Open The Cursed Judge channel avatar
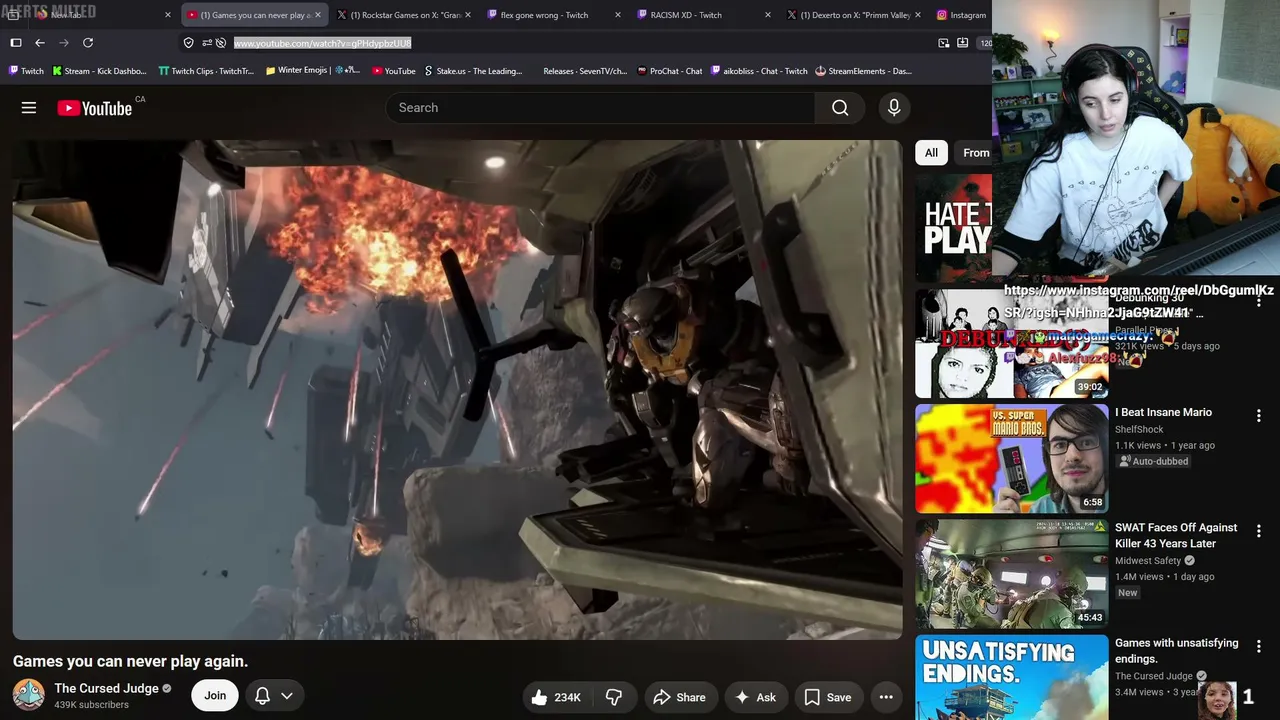 29,695
